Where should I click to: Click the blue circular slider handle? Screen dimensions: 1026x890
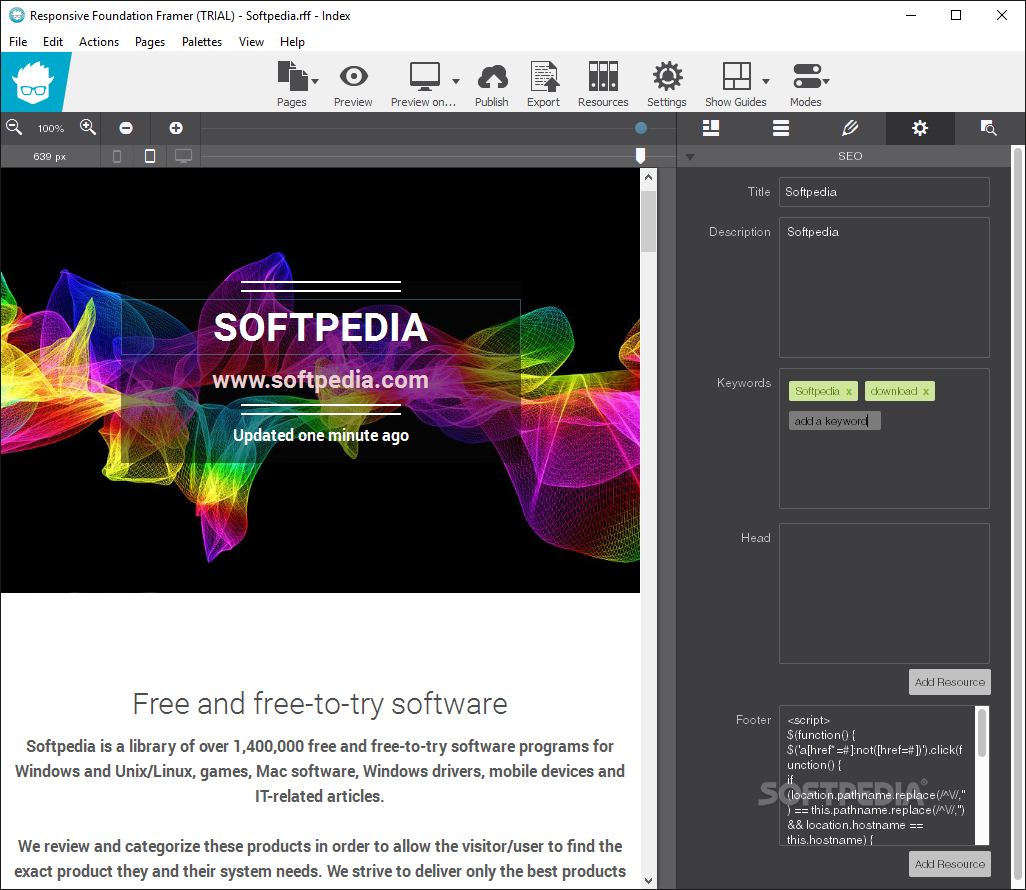pos(641,128)
